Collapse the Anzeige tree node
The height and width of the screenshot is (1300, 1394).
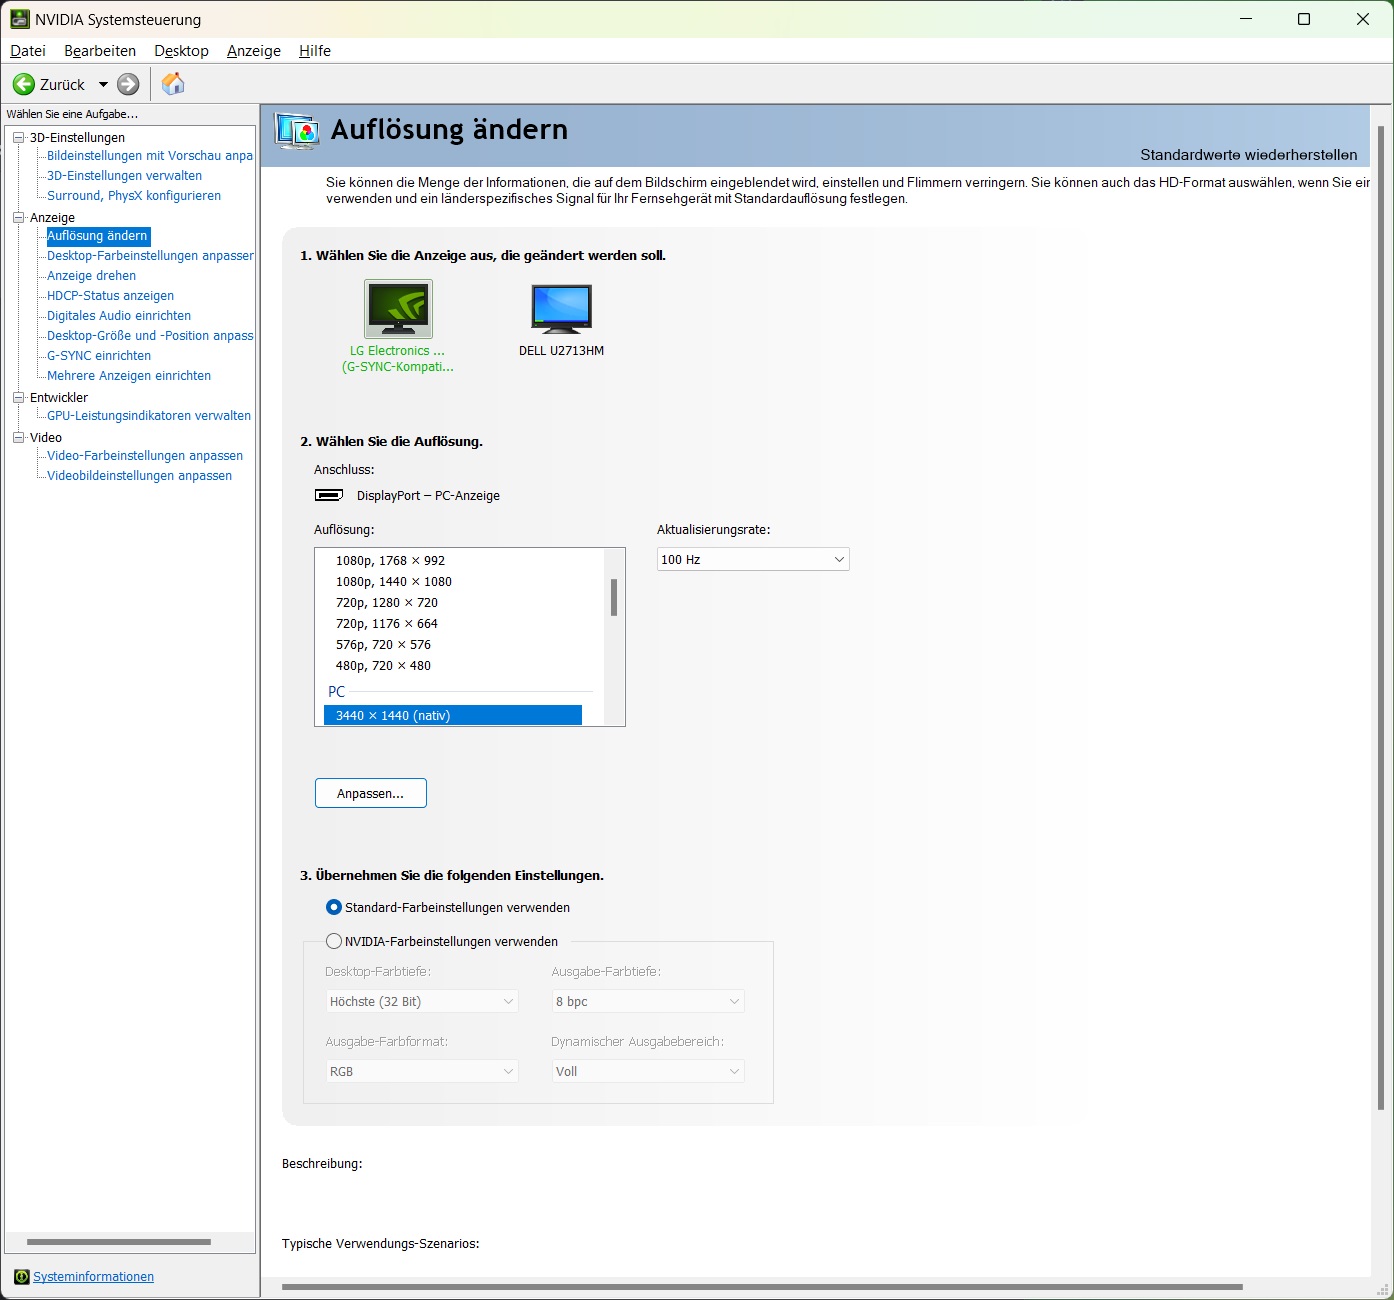pyautogui.click(x=18, y=217)
